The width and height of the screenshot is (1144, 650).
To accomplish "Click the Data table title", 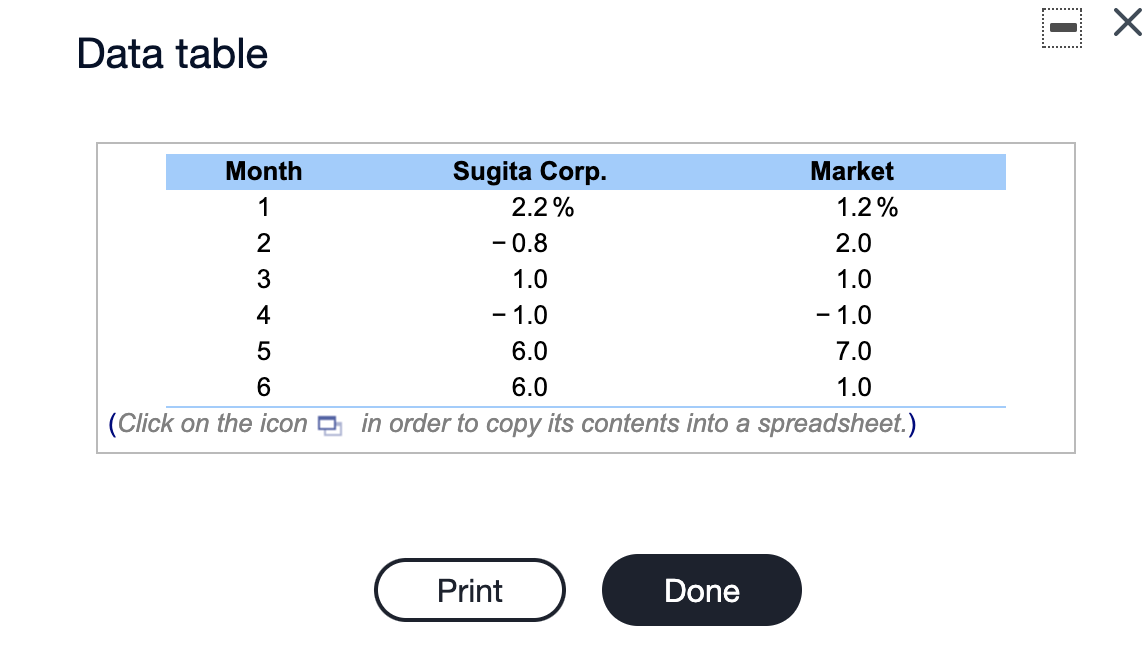I will coord(170,53).
